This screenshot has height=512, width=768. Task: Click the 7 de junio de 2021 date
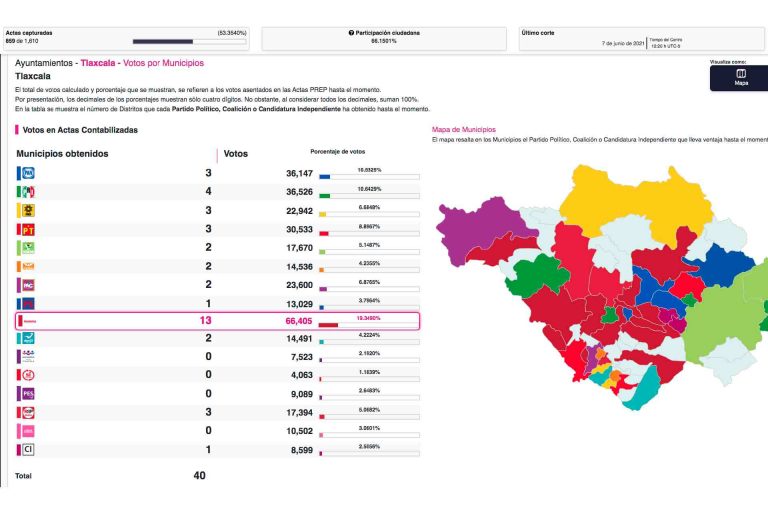[623, 43]
